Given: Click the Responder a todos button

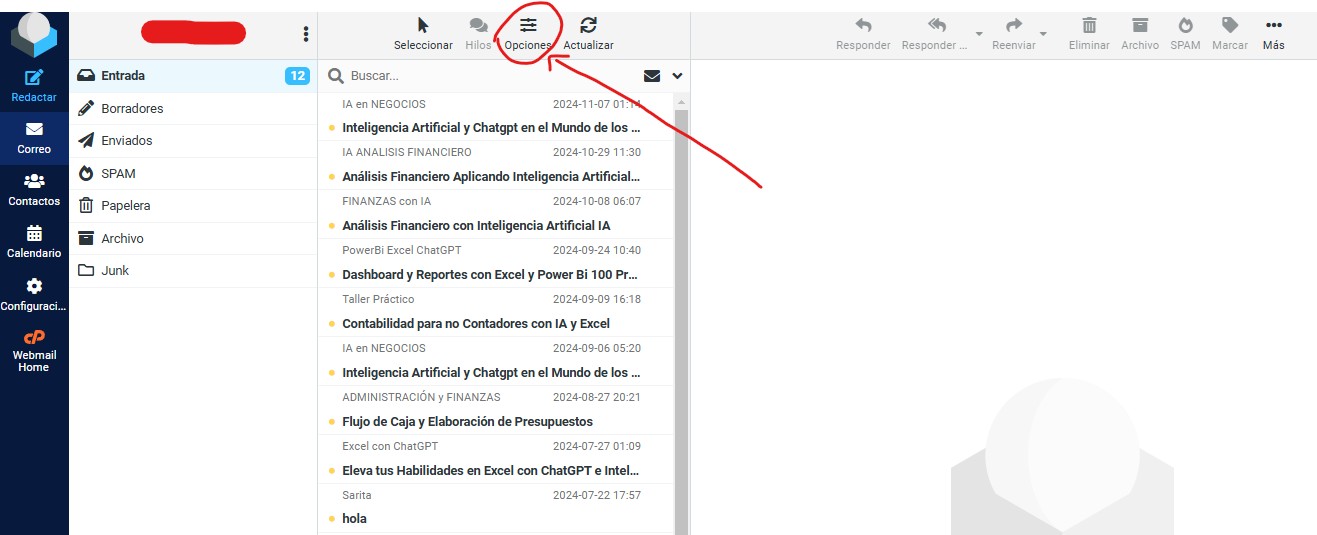Looking at the screenshot, I should 936,34.
